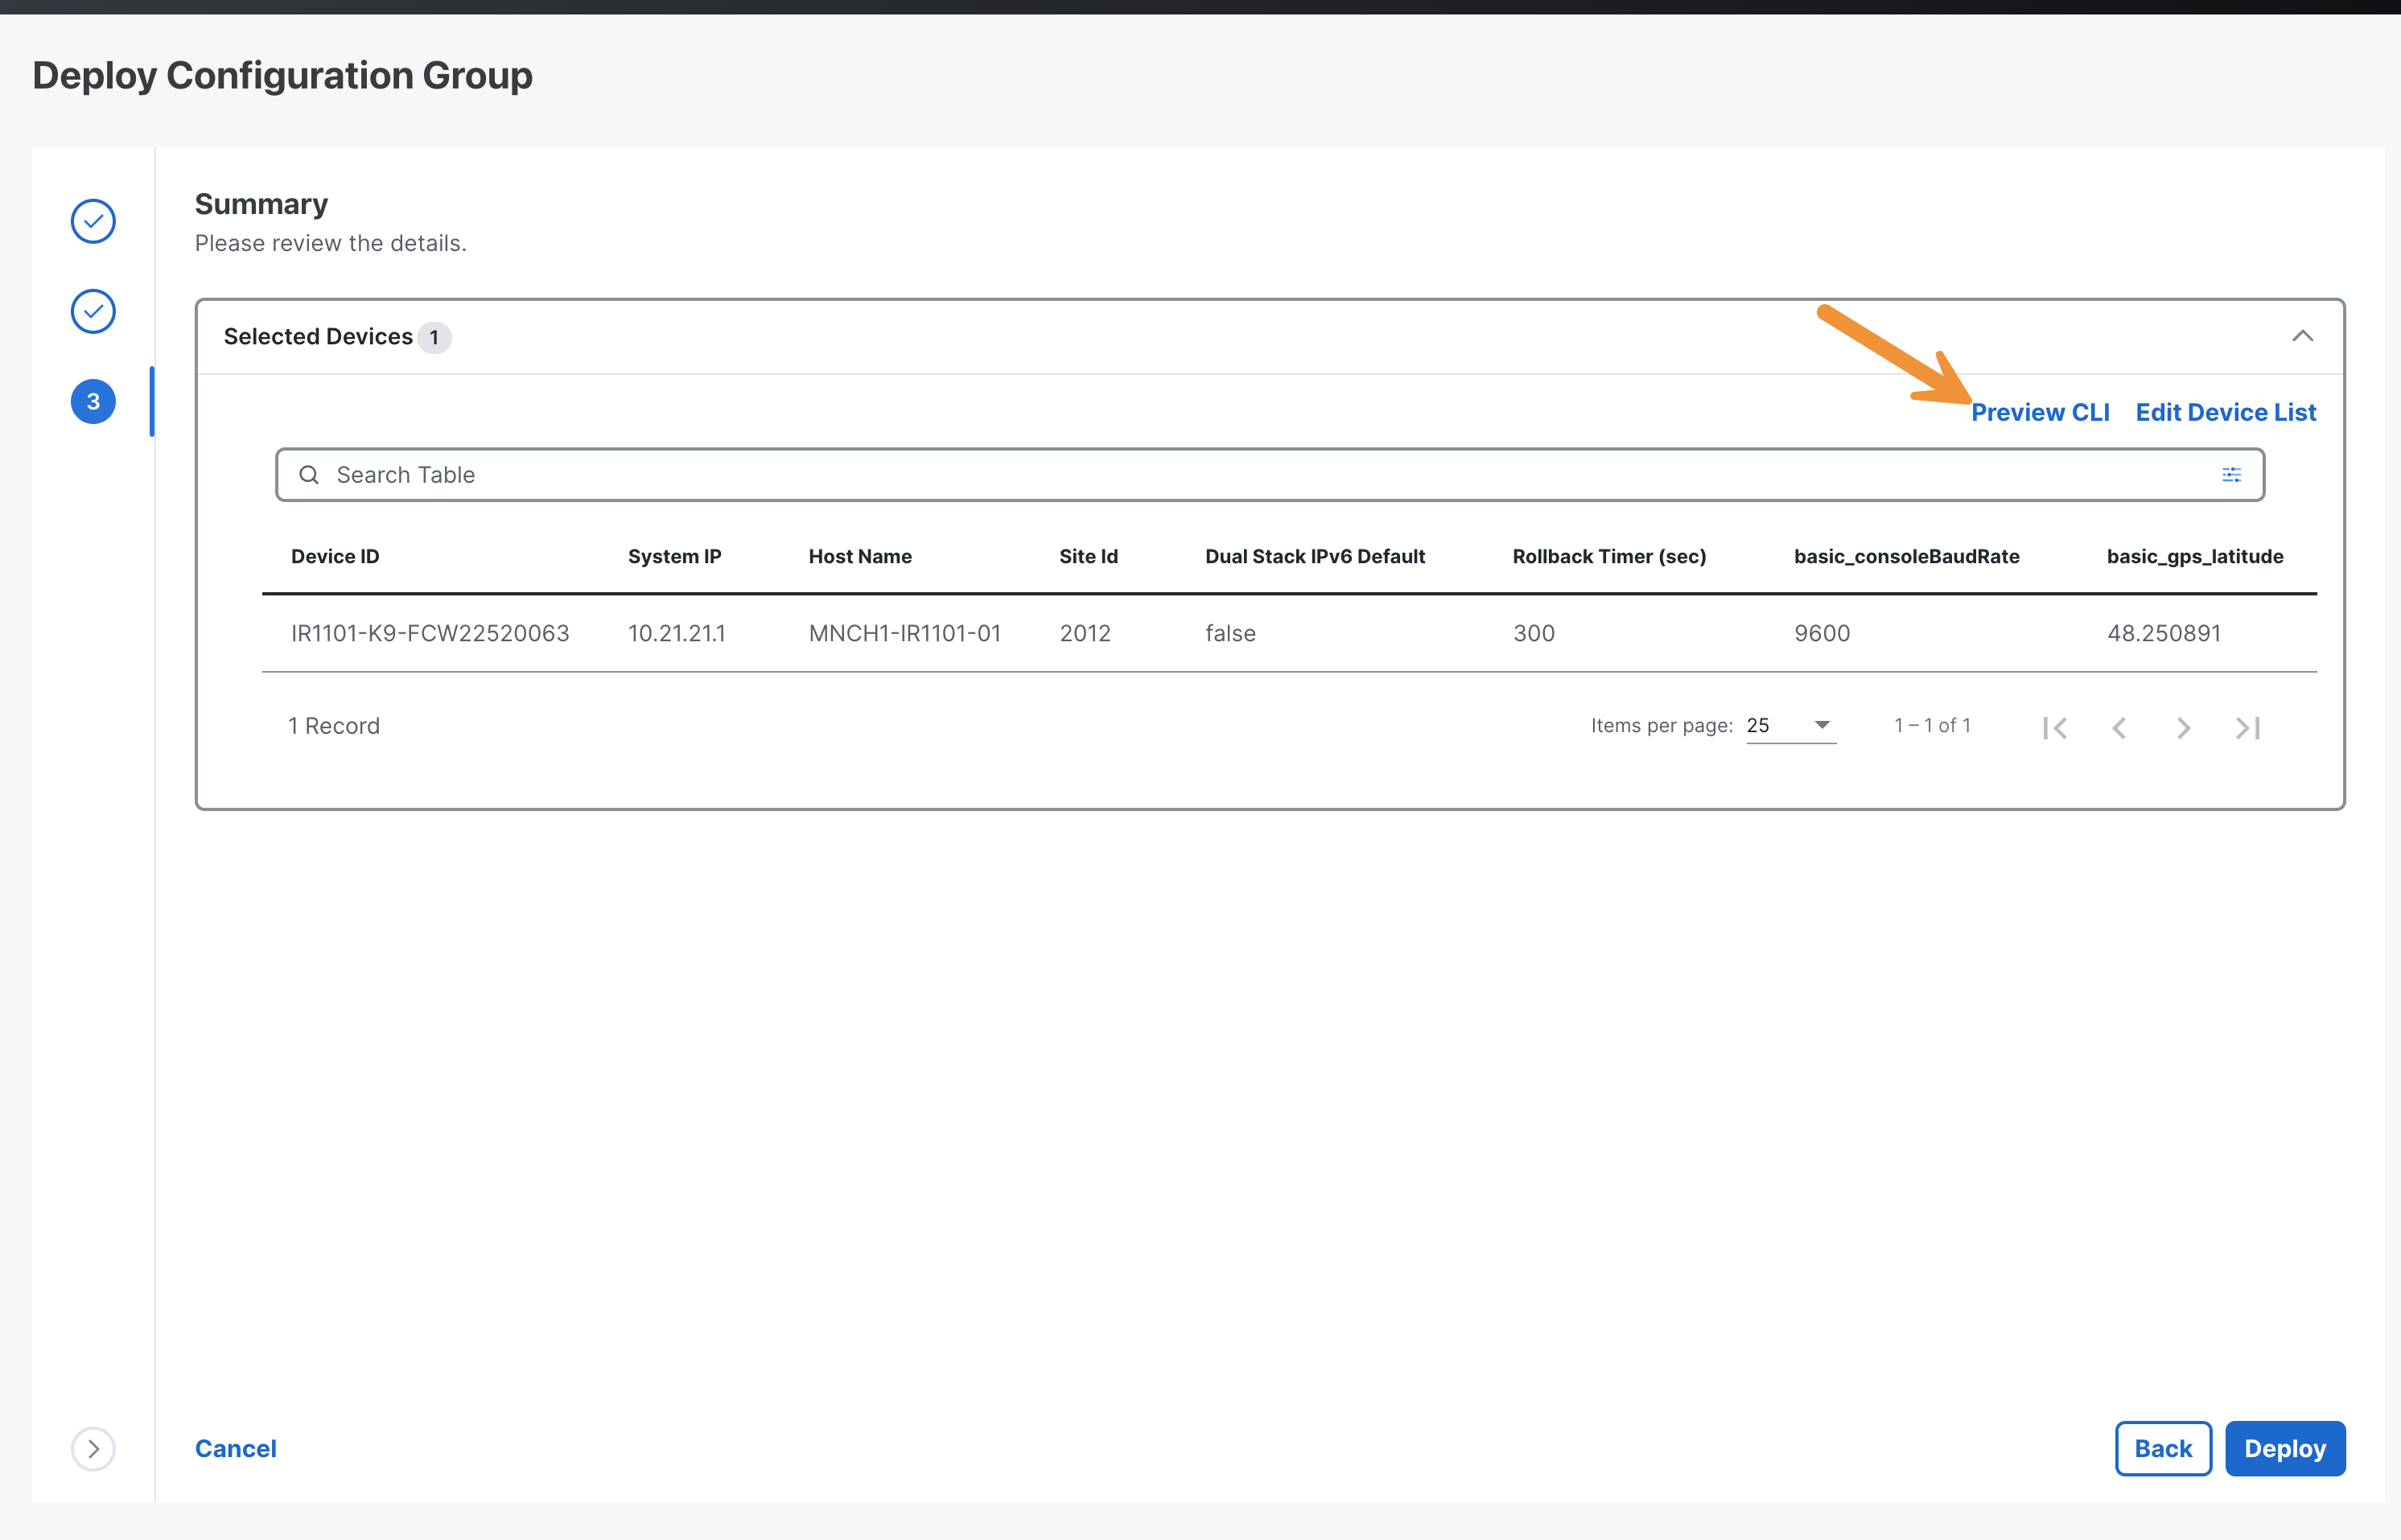Open the table filter options icon
The height and width of the screenshot is (1540, 2401).
pyautogui.click(x=2231, y=474)
